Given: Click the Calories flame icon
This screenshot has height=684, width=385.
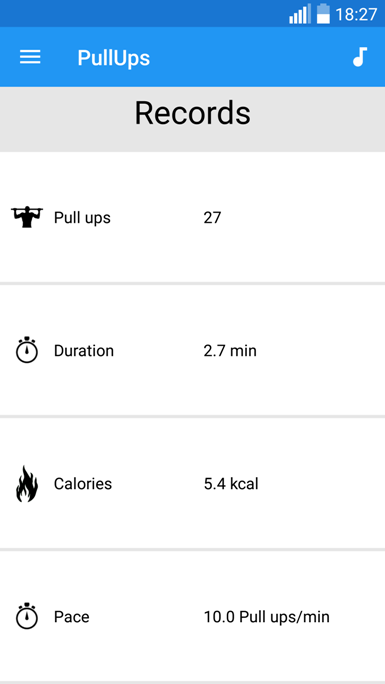Looking at the screenshot, I should tap(27, 483).
